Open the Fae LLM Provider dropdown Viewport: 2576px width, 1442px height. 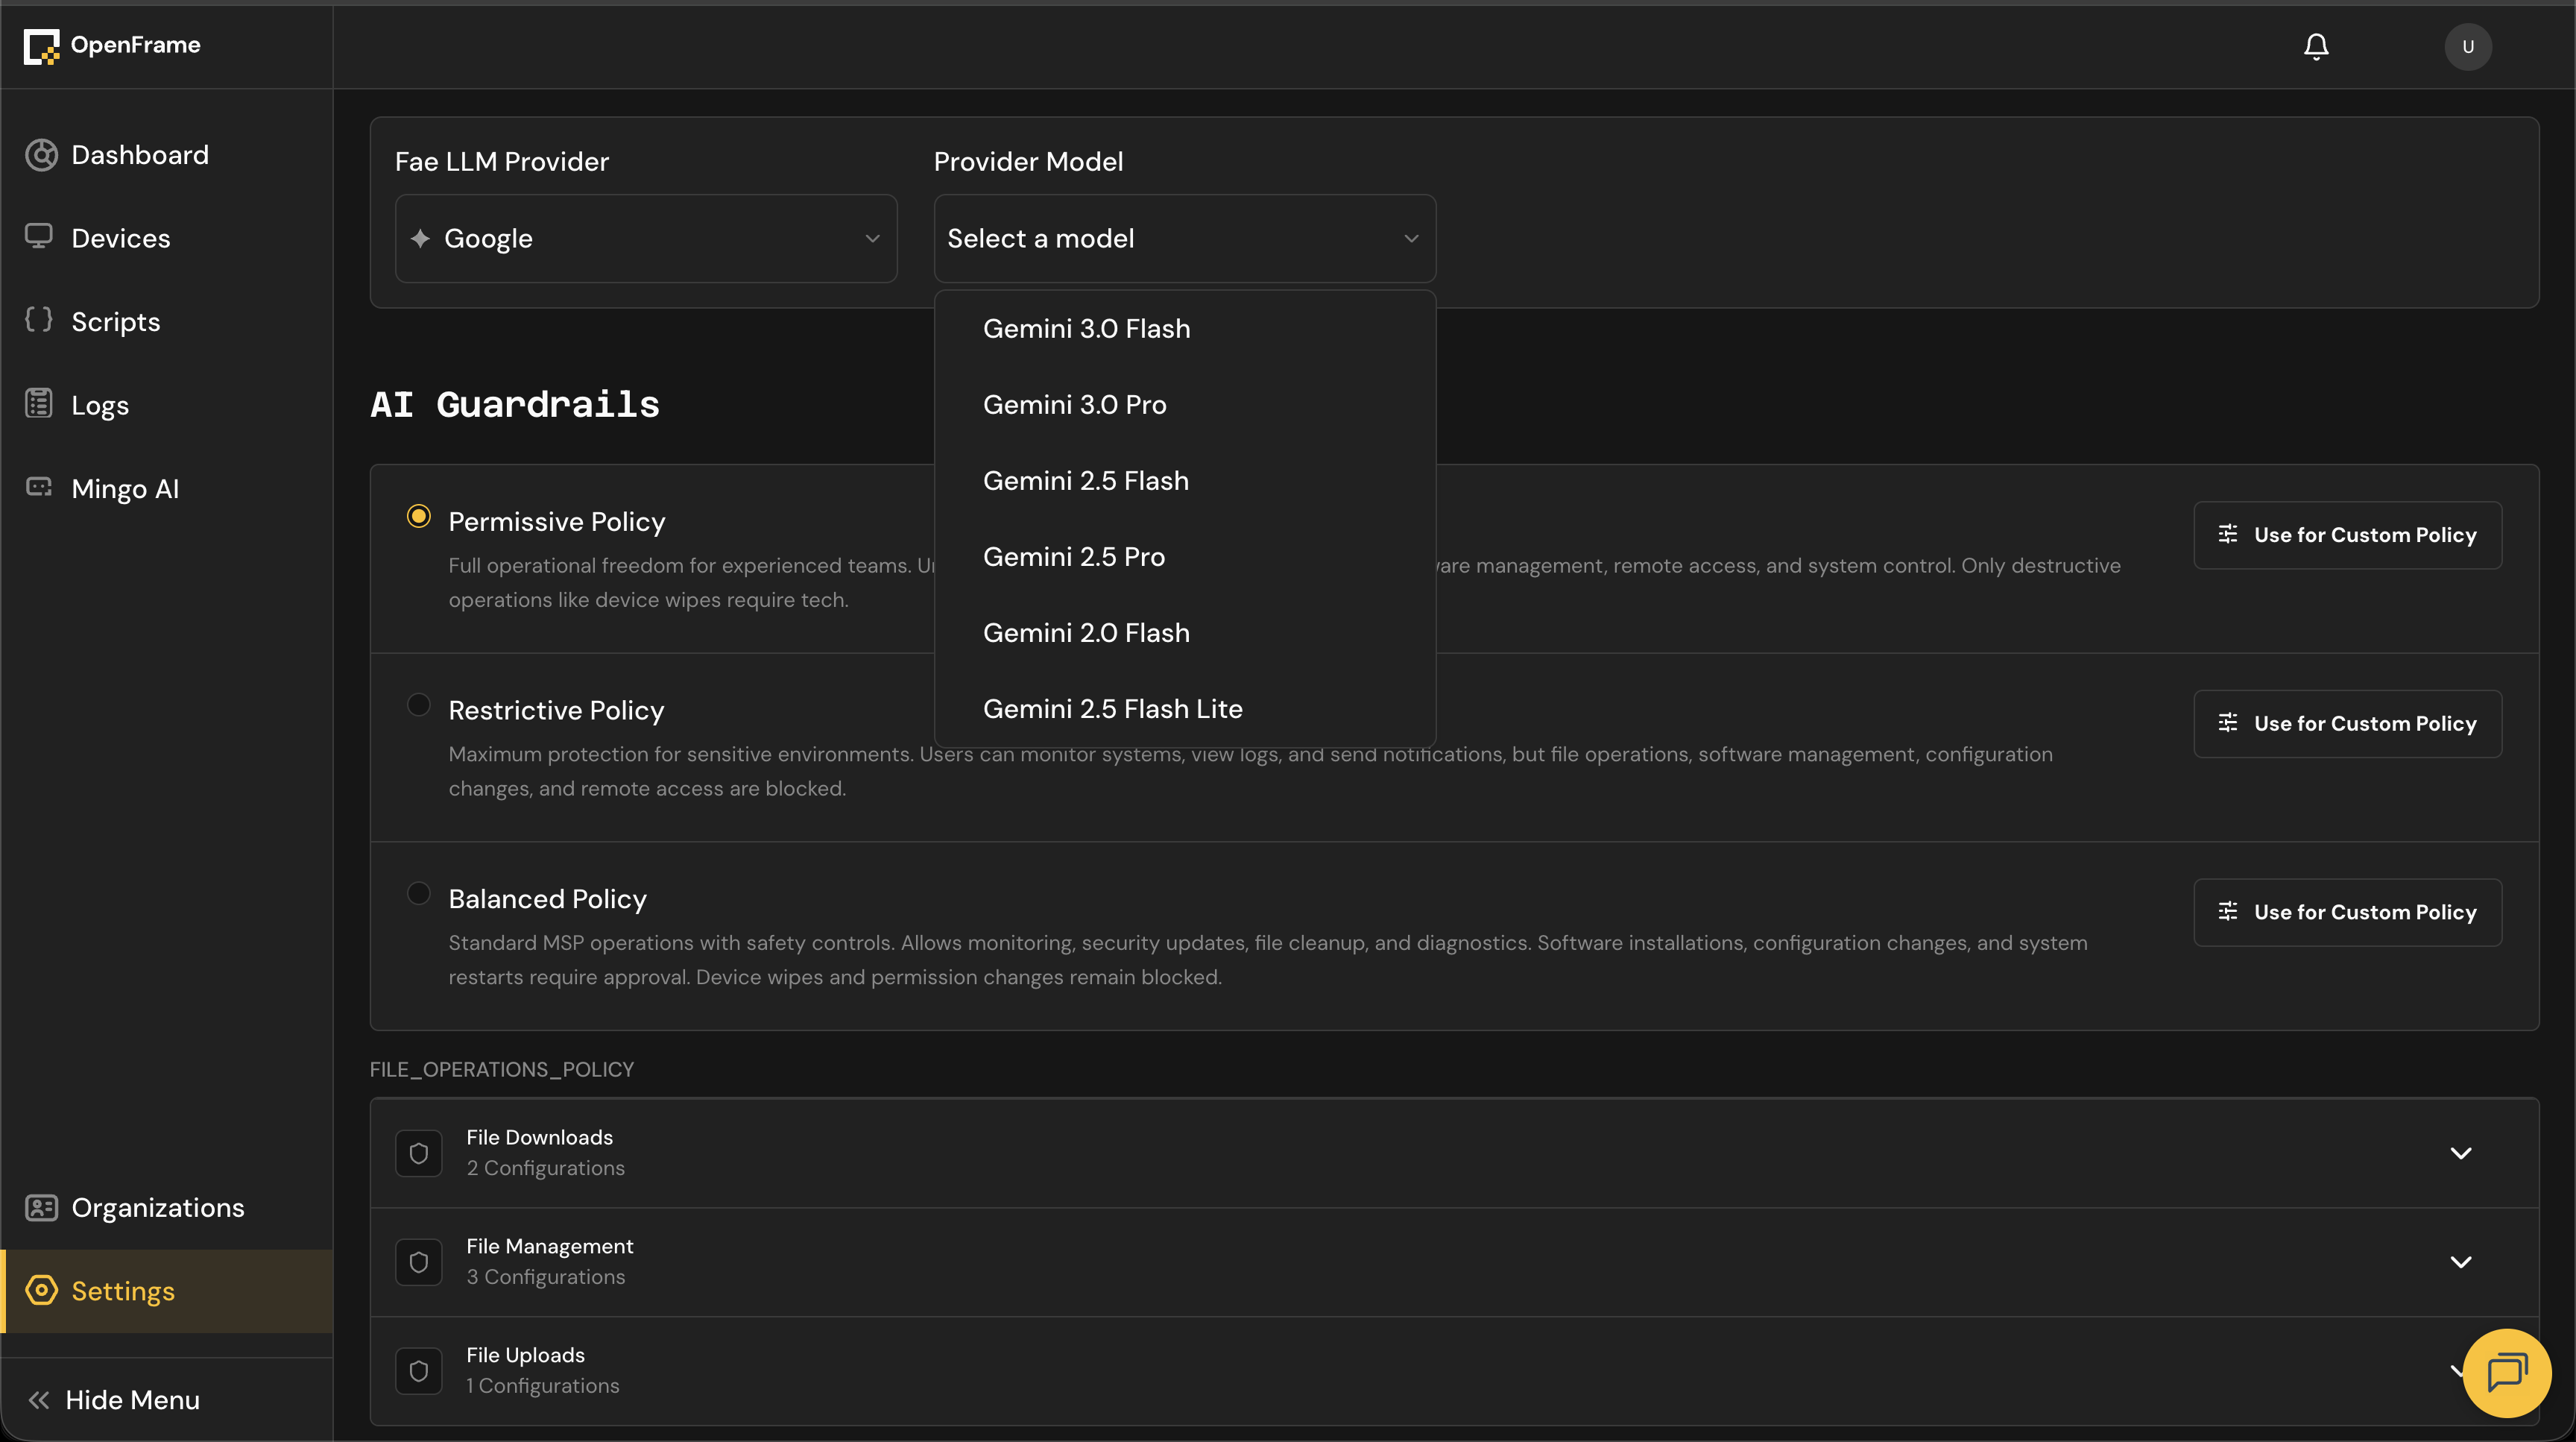(646, 238)
